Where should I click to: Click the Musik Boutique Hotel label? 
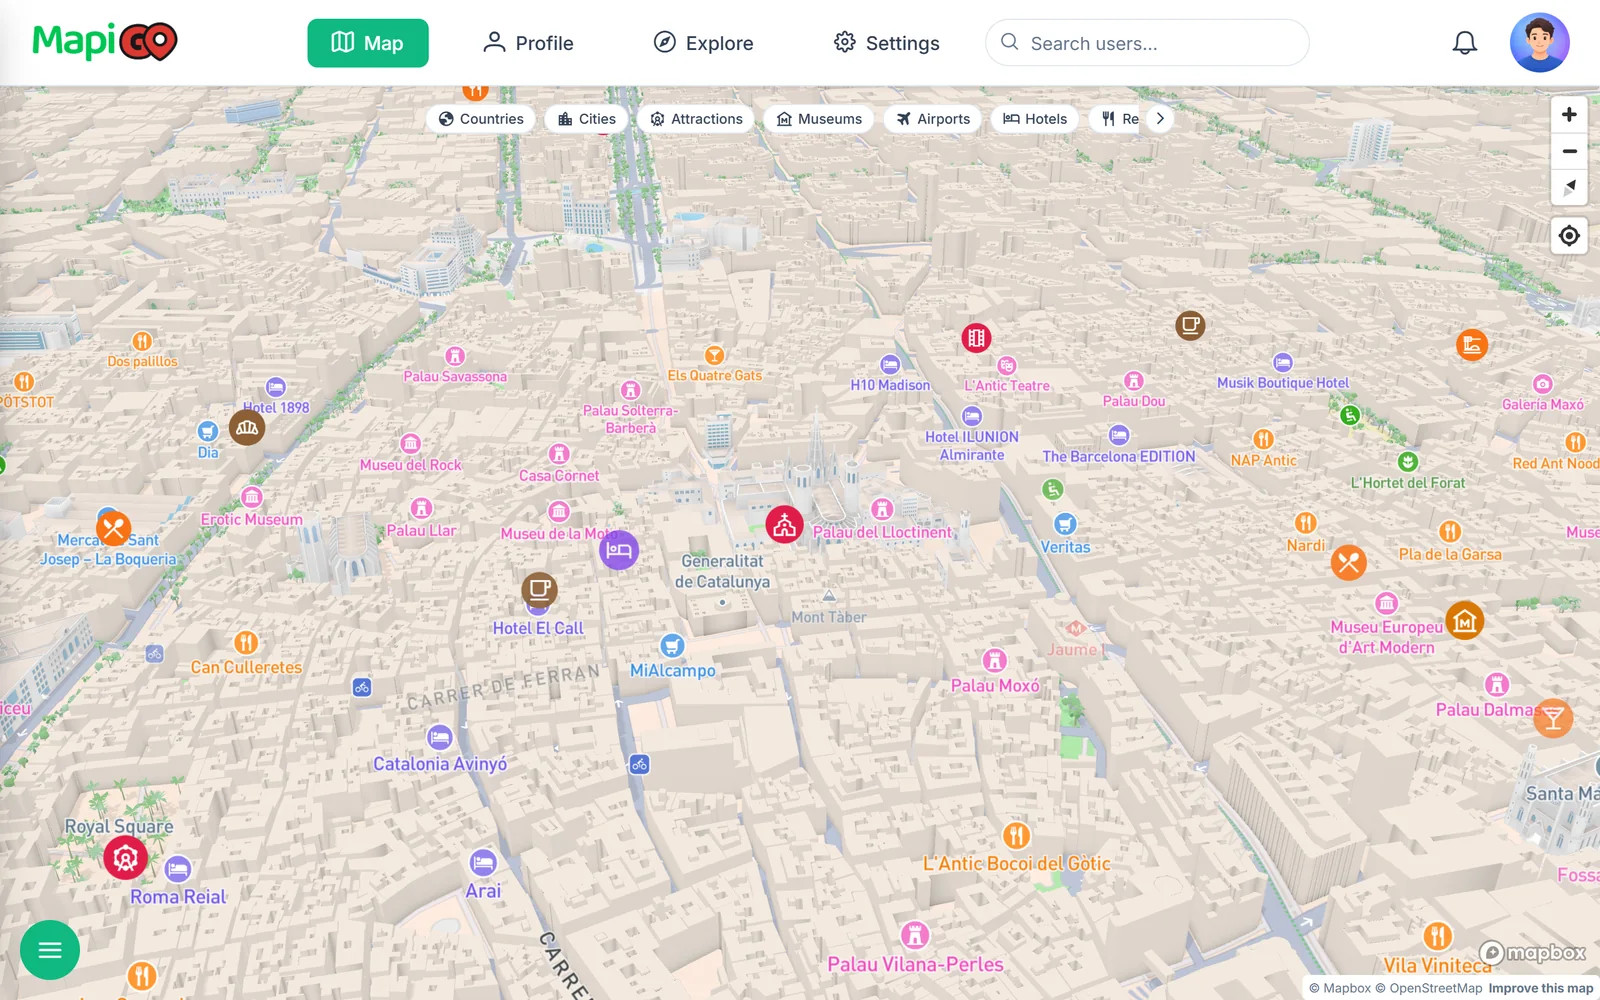[x=1283, y=383]
